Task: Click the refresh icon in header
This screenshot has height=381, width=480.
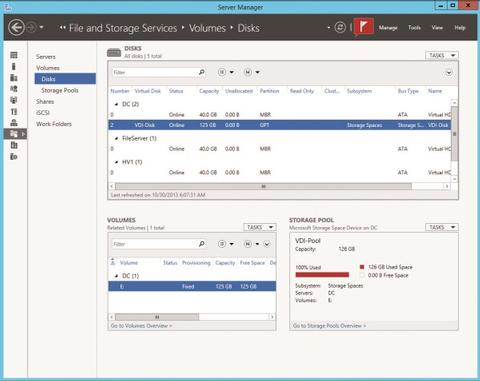Action: [340, 27]
